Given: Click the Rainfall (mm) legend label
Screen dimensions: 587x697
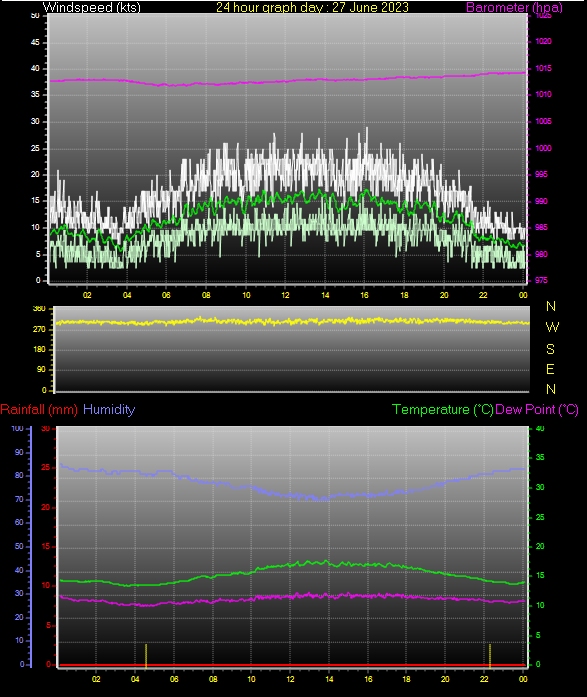Looking at the screenshot, I should (39, 409).
